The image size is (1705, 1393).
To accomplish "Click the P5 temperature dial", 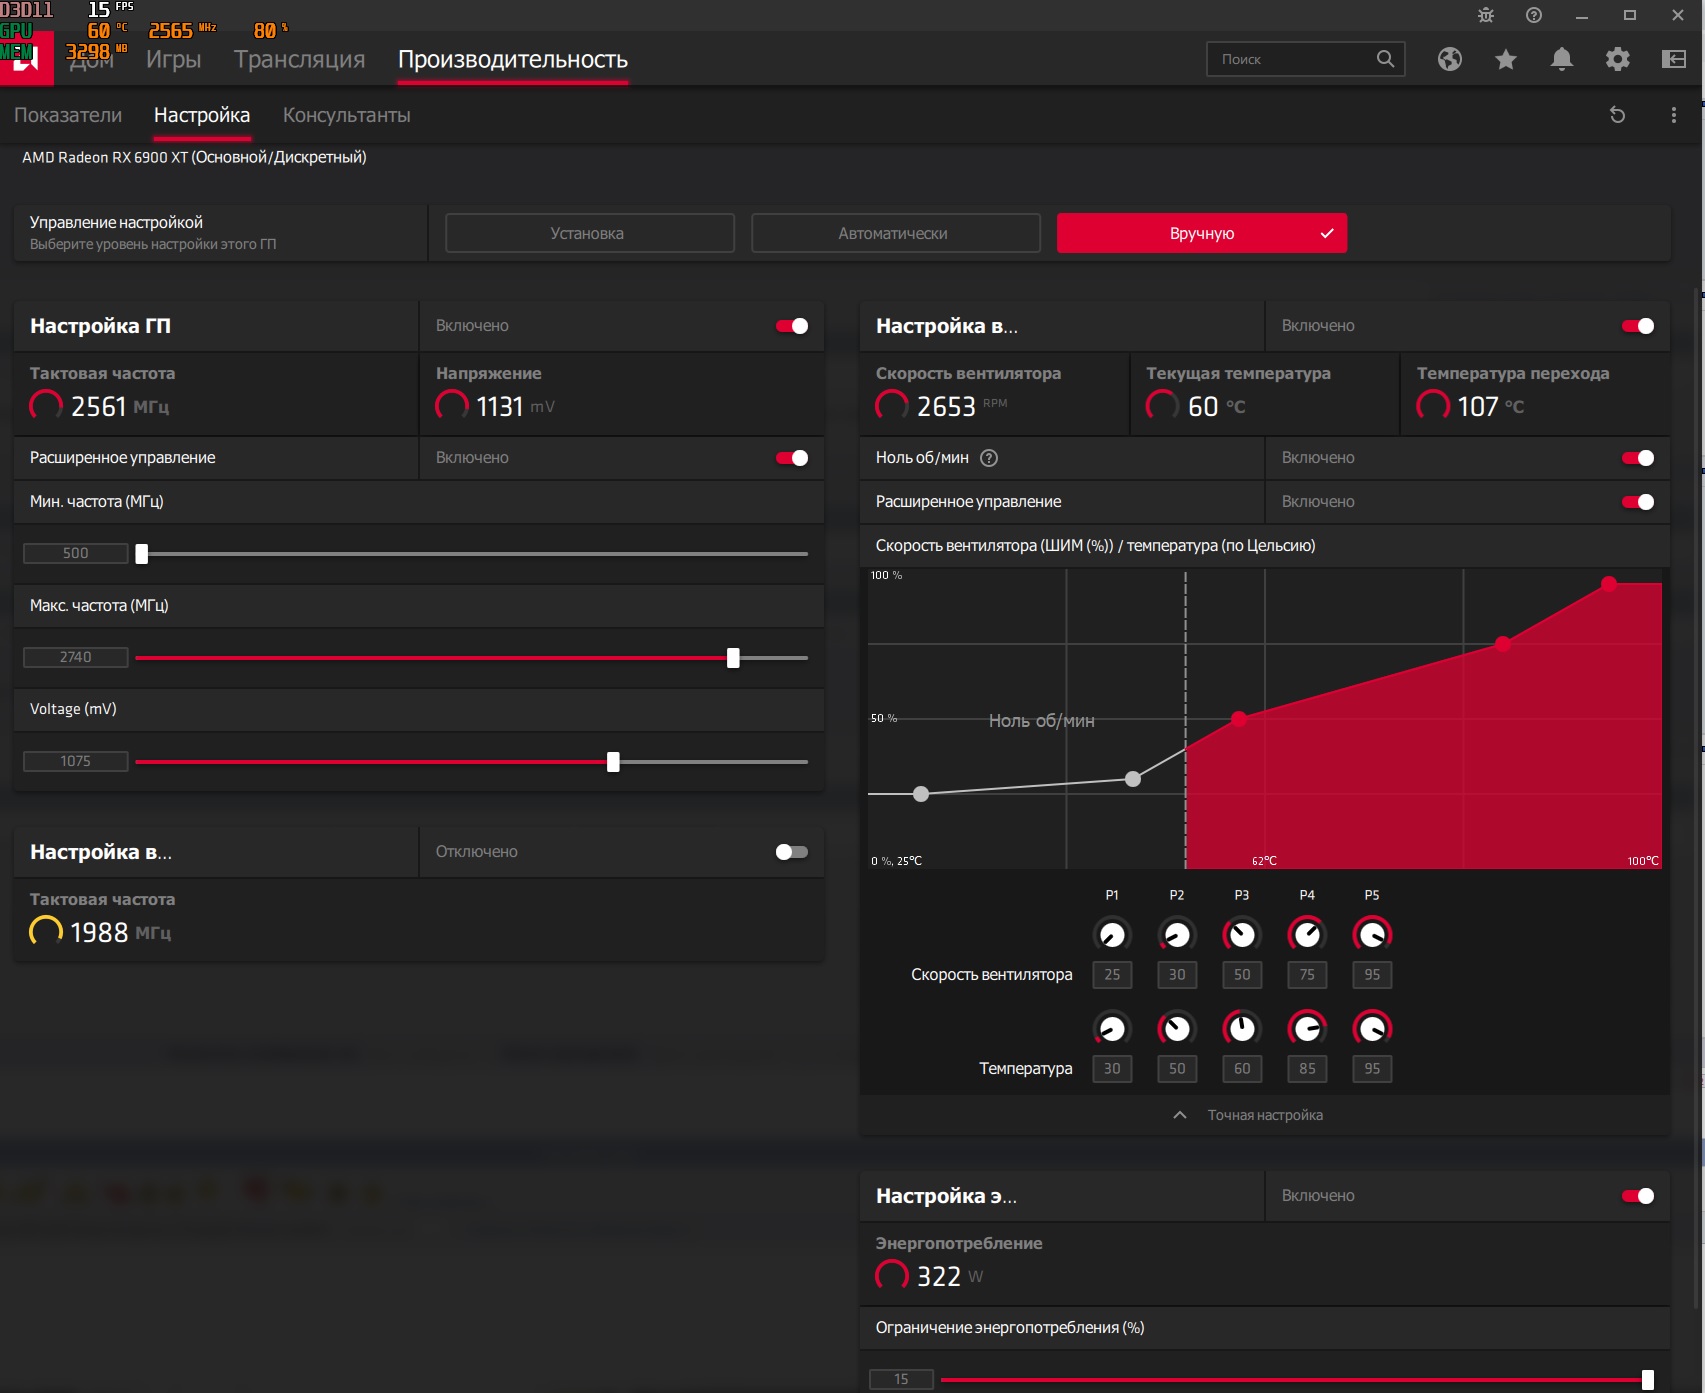I will click(1372, 1028).
